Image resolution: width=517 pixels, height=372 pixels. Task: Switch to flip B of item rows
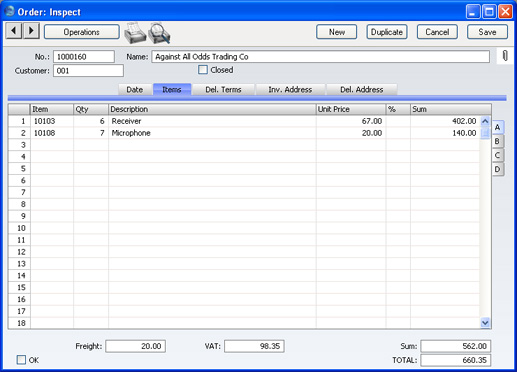[x=497, y=141]
